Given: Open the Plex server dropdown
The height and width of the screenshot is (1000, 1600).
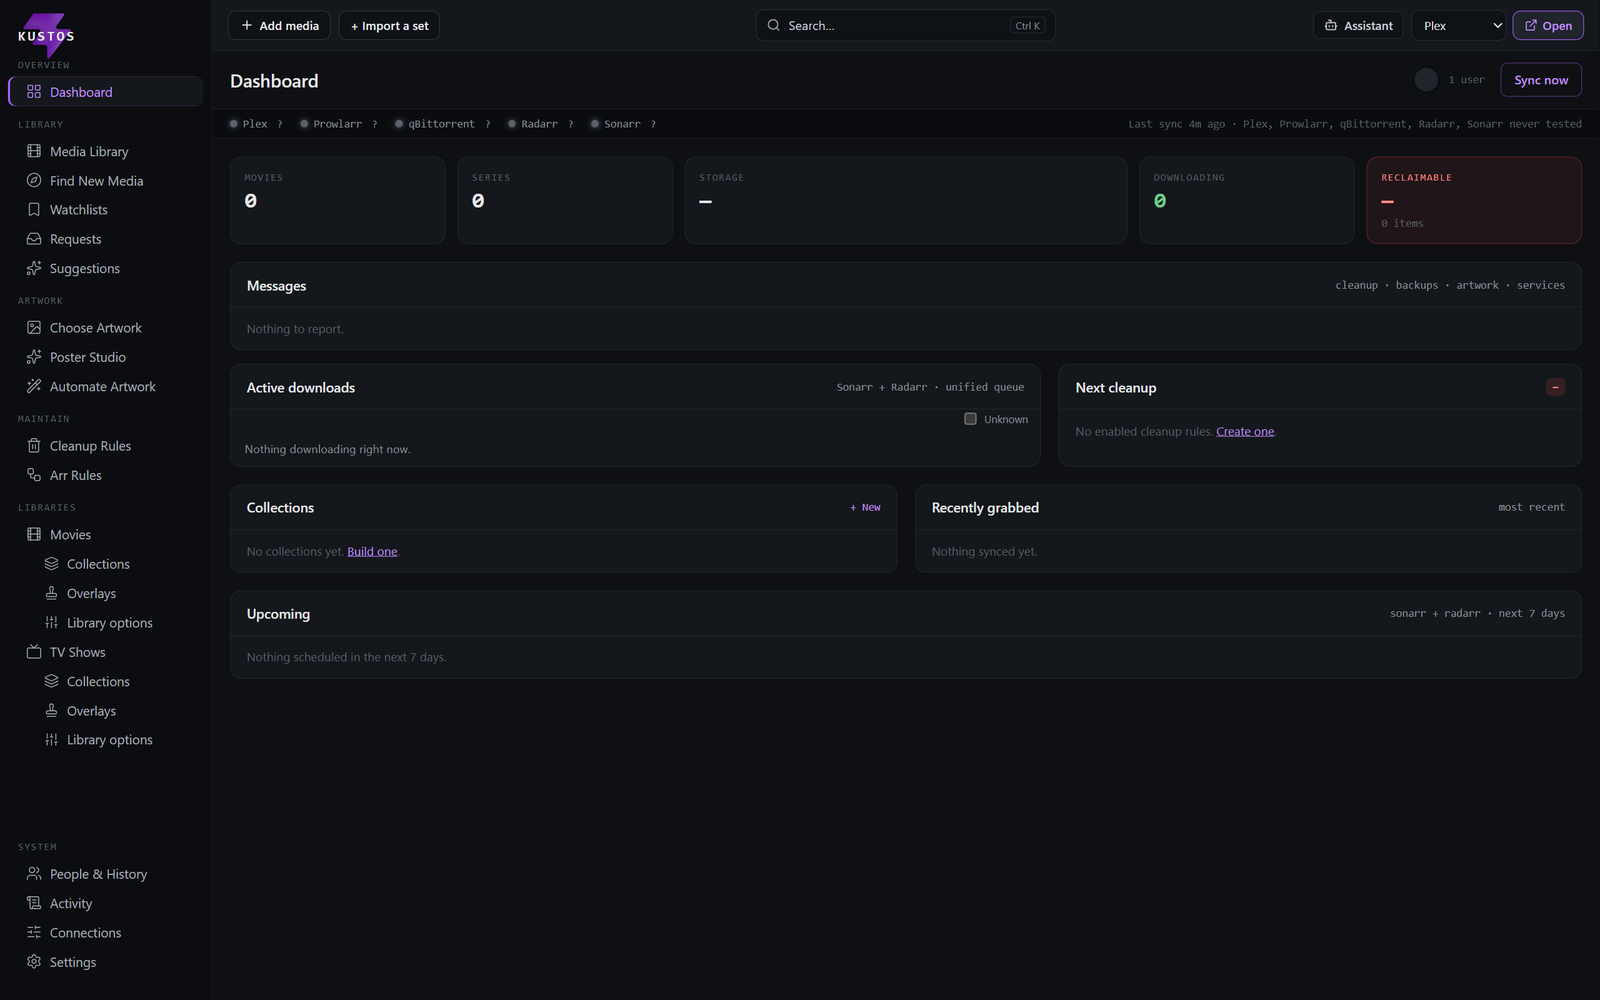Looking at the screenshot, I should [1459, 26].
